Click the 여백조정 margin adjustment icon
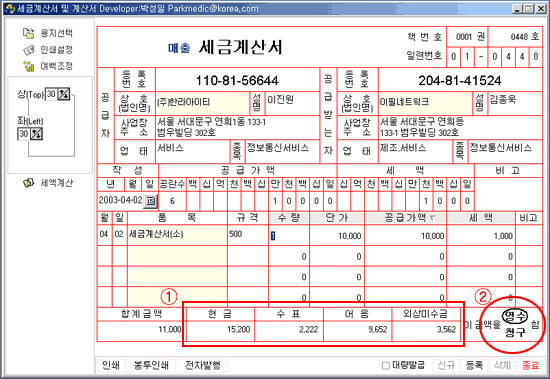Screen dimensions: 550x379 coord(29,66)
